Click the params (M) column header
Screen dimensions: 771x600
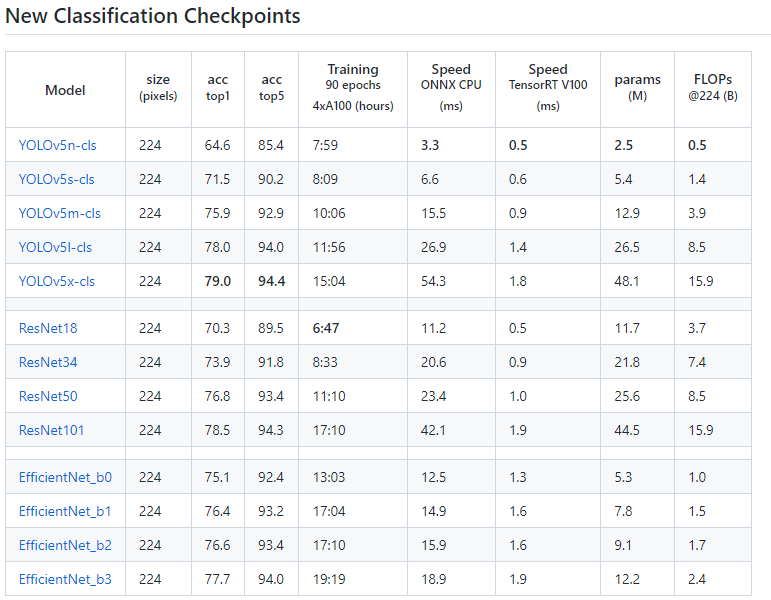(637, 88)
